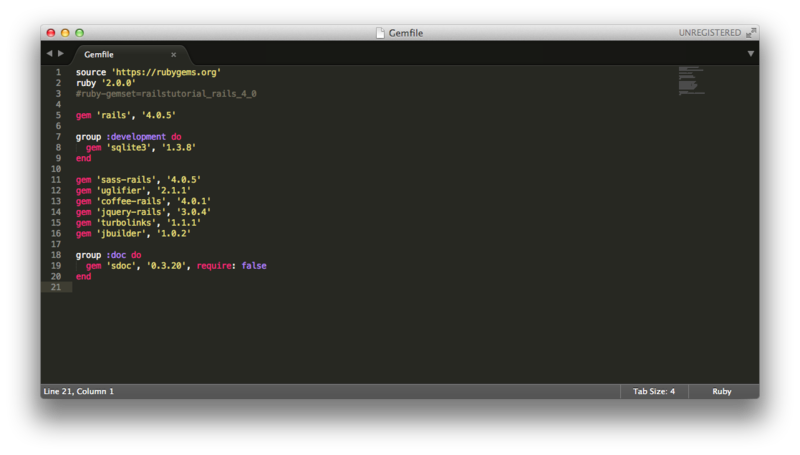
Task: Click the 'sdoc' gem string
Action: click(x=121, y=265)
